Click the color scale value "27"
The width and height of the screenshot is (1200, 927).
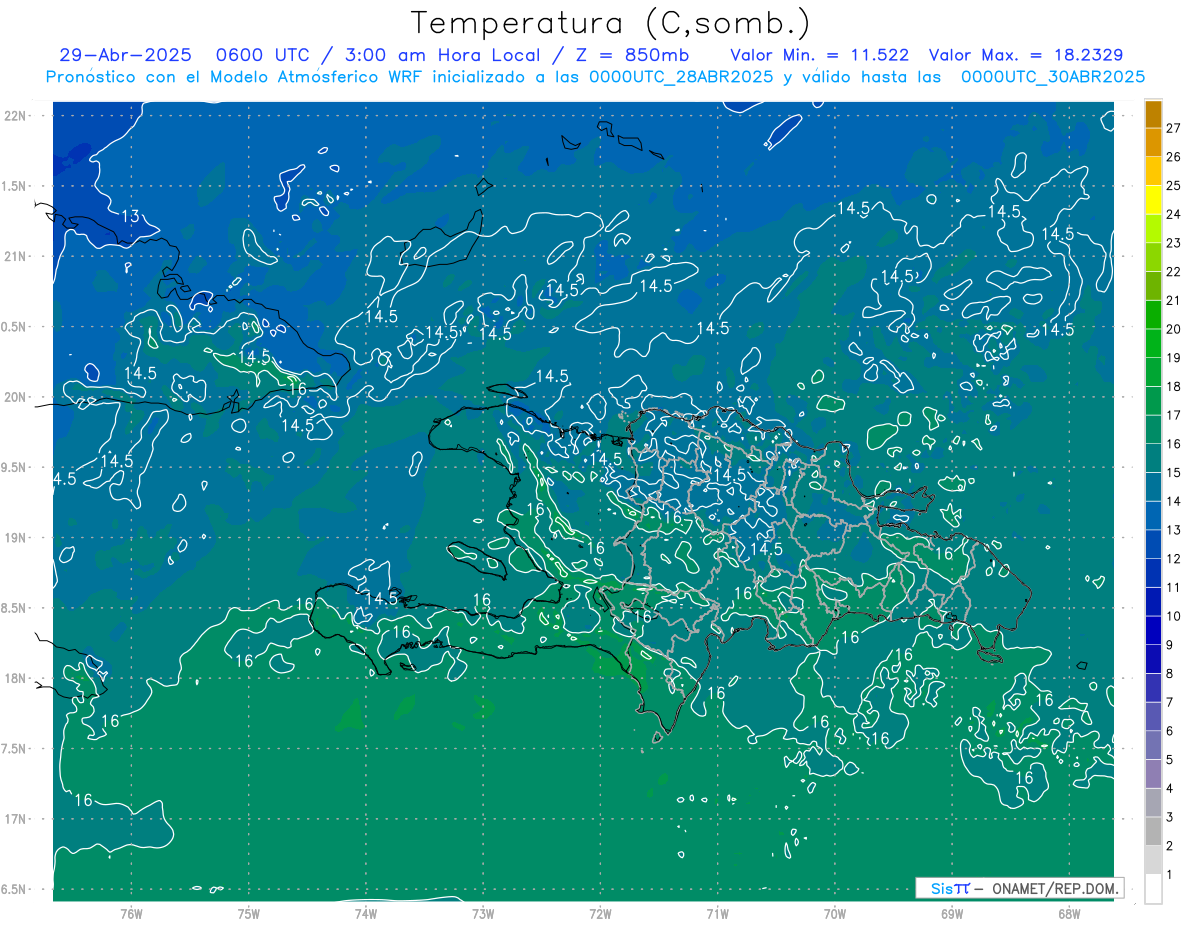[x=1174, y=128]
